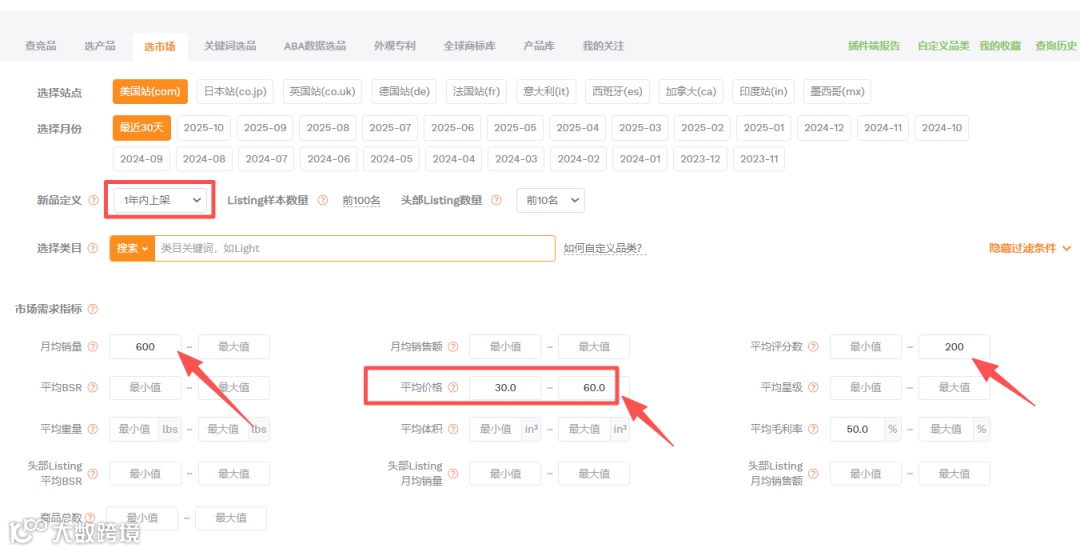This screenshot has height=552, width=1080.
Task: Open the orange 搜索 category dropdown
Action: (132, 248)
